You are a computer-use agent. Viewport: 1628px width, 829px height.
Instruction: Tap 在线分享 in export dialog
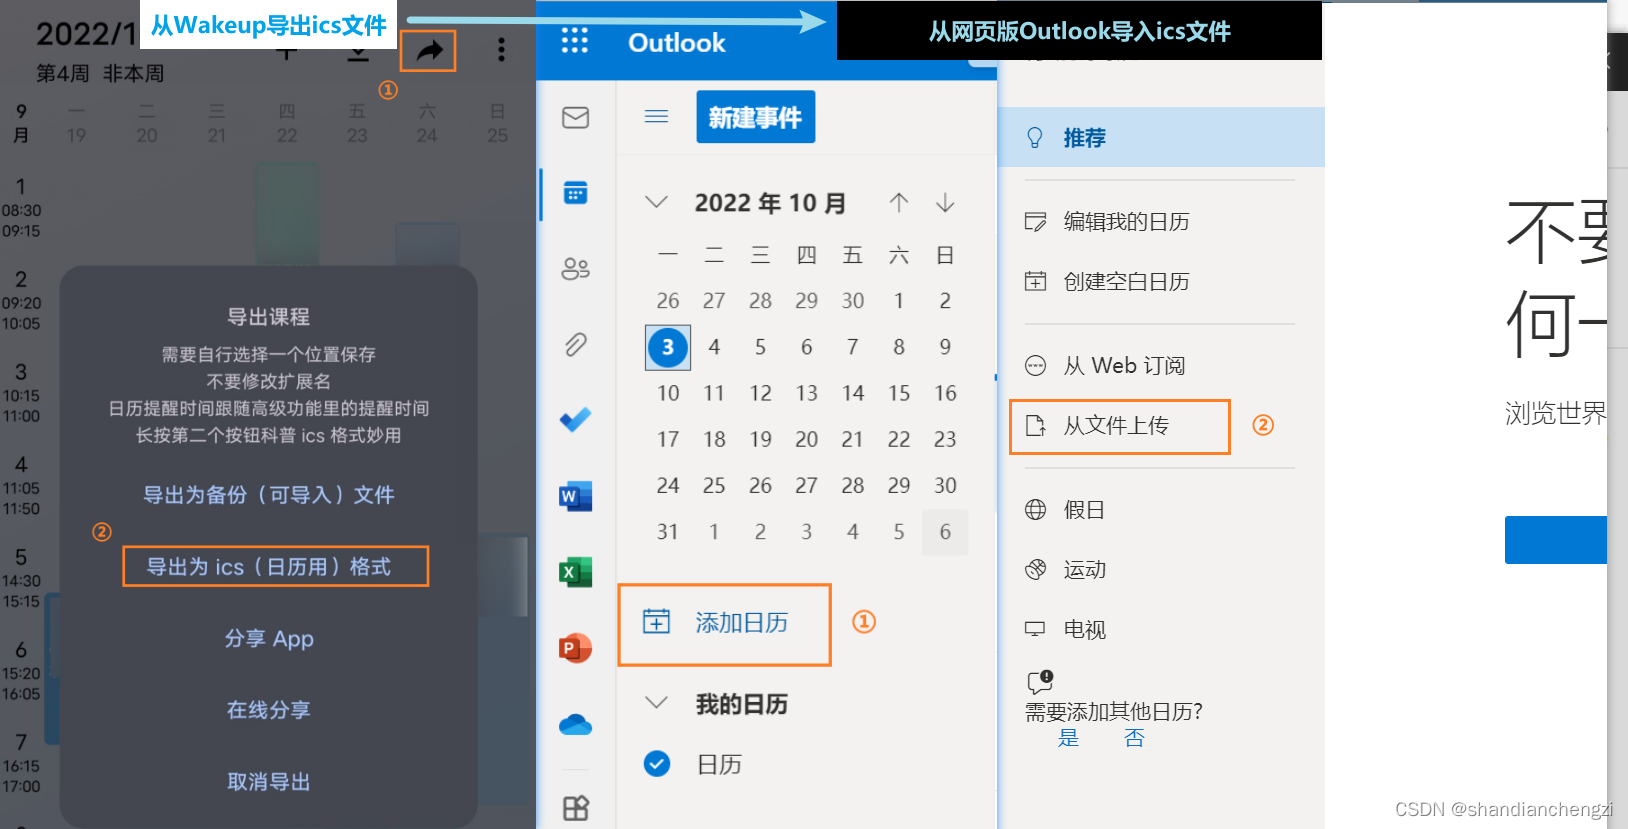269,710
